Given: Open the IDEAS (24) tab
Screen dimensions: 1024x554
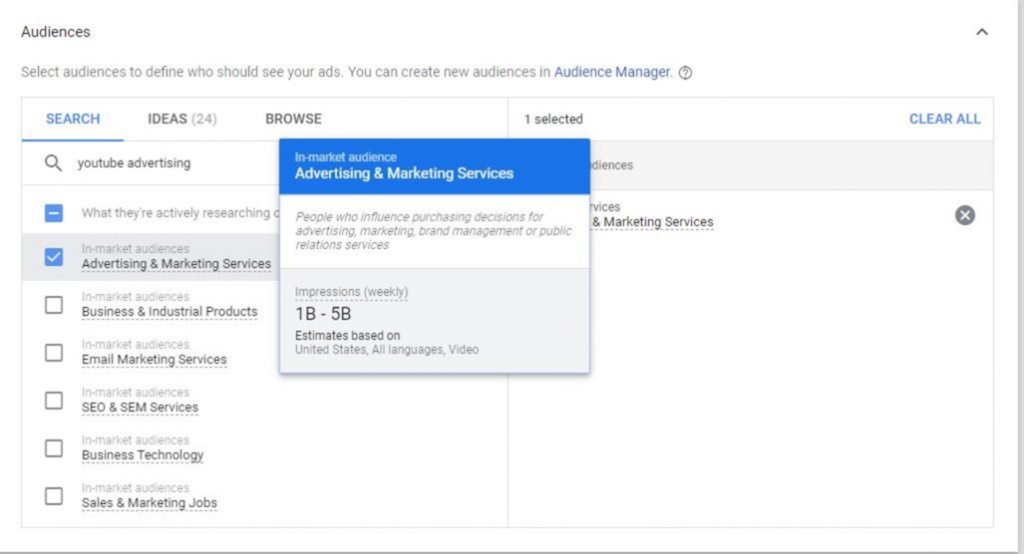Looking at the screenshot, I should (182, 119).
